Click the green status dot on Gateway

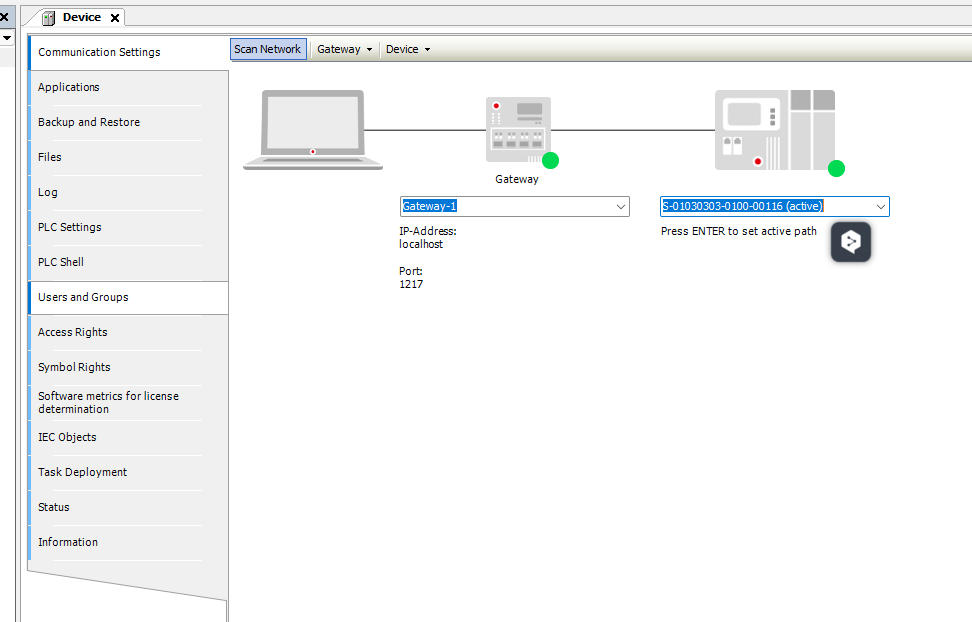[x=550, y=161]
